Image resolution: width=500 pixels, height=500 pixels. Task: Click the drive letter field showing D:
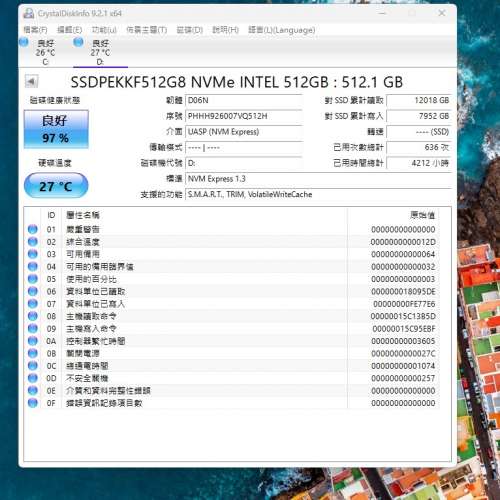[x=244, y=163]
